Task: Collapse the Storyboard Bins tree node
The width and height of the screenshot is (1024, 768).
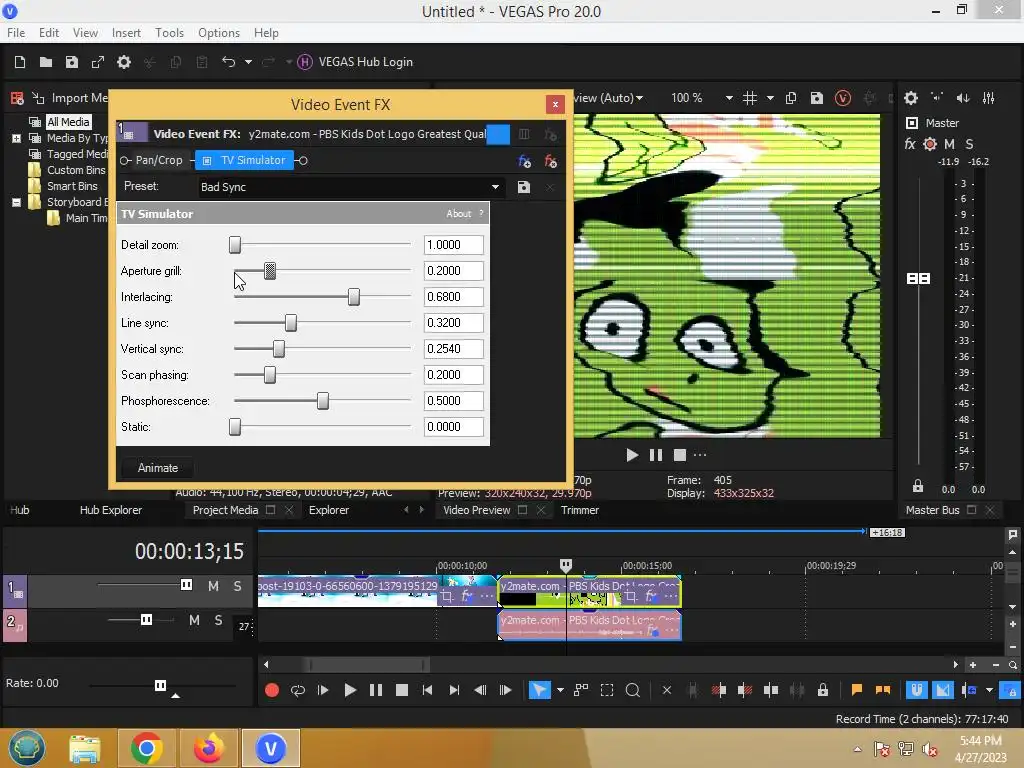Action: pyautogui.click(x=16, y=202)
